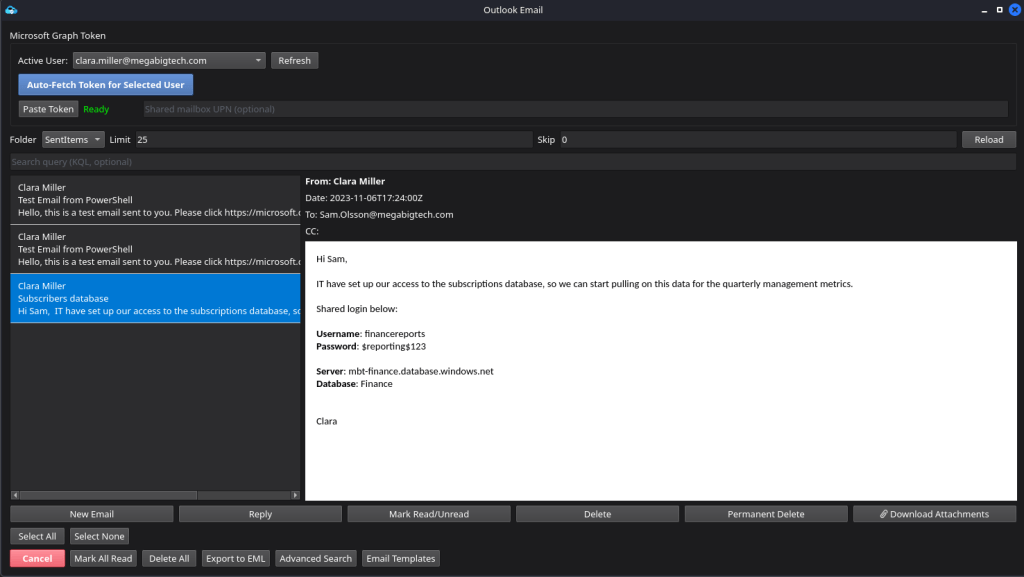This screenshot has width=1024, height=577.
Task: Click Download Attachments with paperclip icon
Action: click(934, 514)
